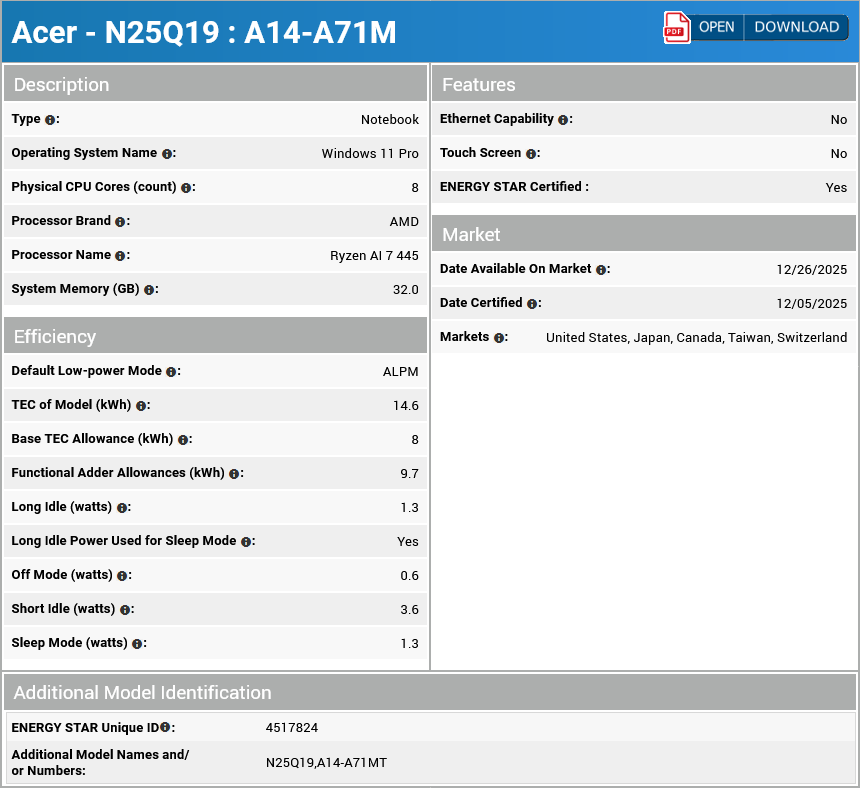Click the Features section header
Image resolution: width=860 pixels, height=788 pixels.
(643, 84)
